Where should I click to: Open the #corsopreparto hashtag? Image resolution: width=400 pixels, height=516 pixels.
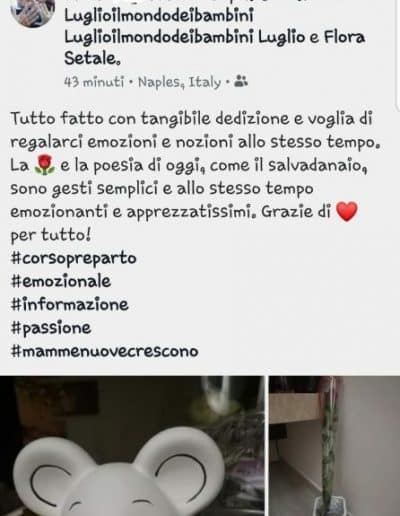[74, 258]
